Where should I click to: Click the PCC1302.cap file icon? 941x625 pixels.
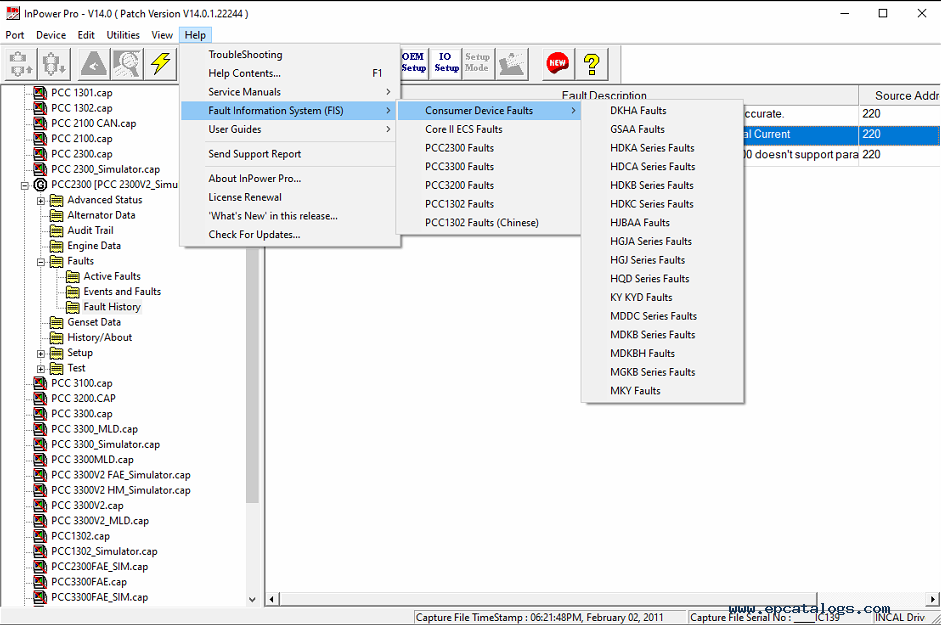coord(40,536)
